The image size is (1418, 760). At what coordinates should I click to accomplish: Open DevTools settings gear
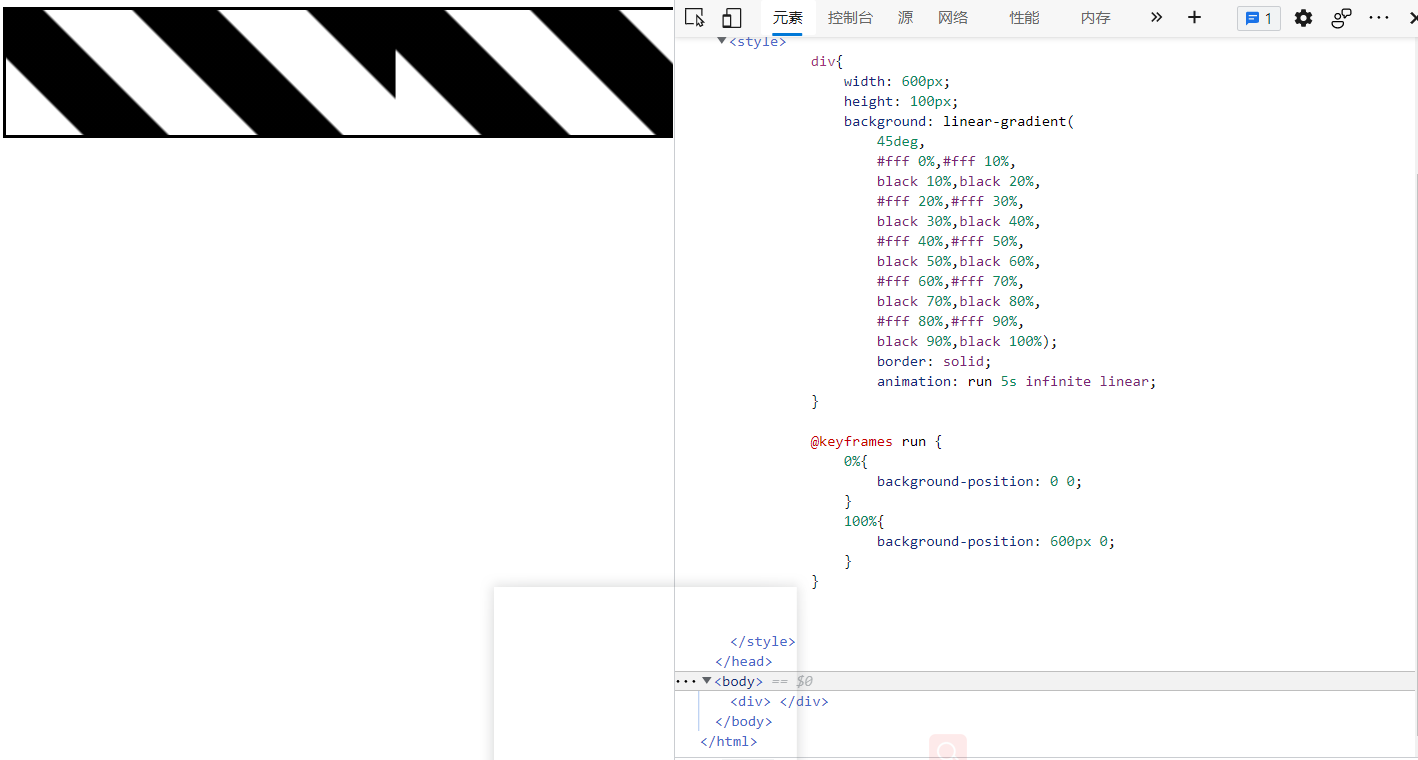click(x=1303, y=18)
